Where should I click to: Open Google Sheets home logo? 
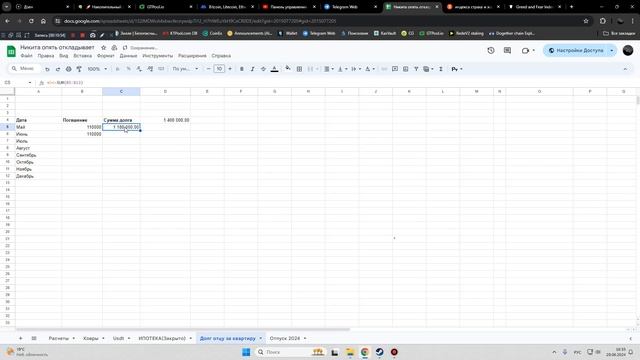point(11,51)
